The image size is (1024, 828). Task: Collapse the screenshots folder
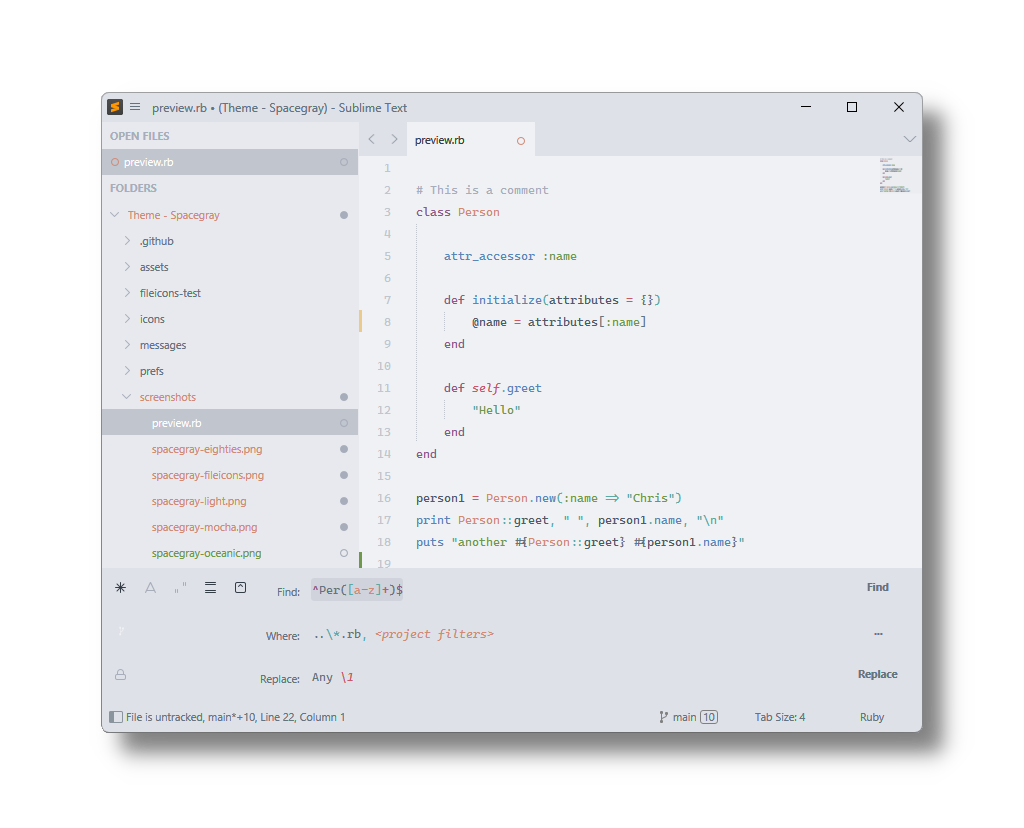click(x=127, y=397)
